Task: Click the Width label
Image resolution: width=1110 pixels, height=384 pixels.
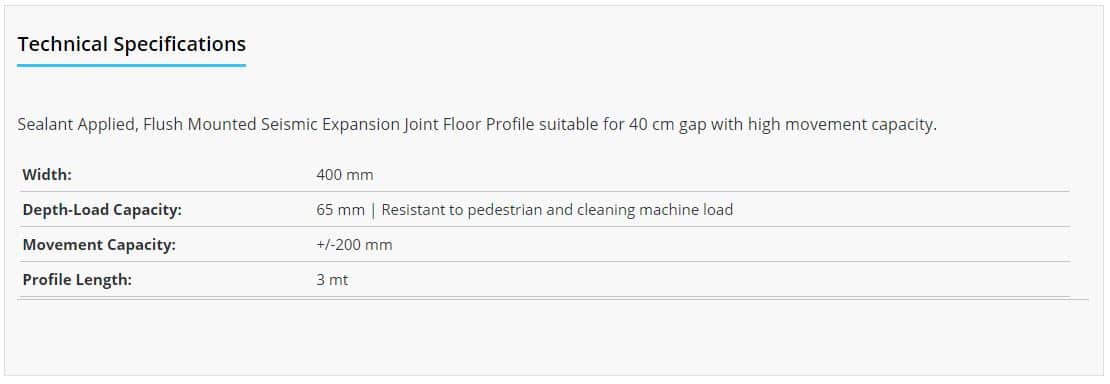Action: pyautogui.click(x=47, y=174)
